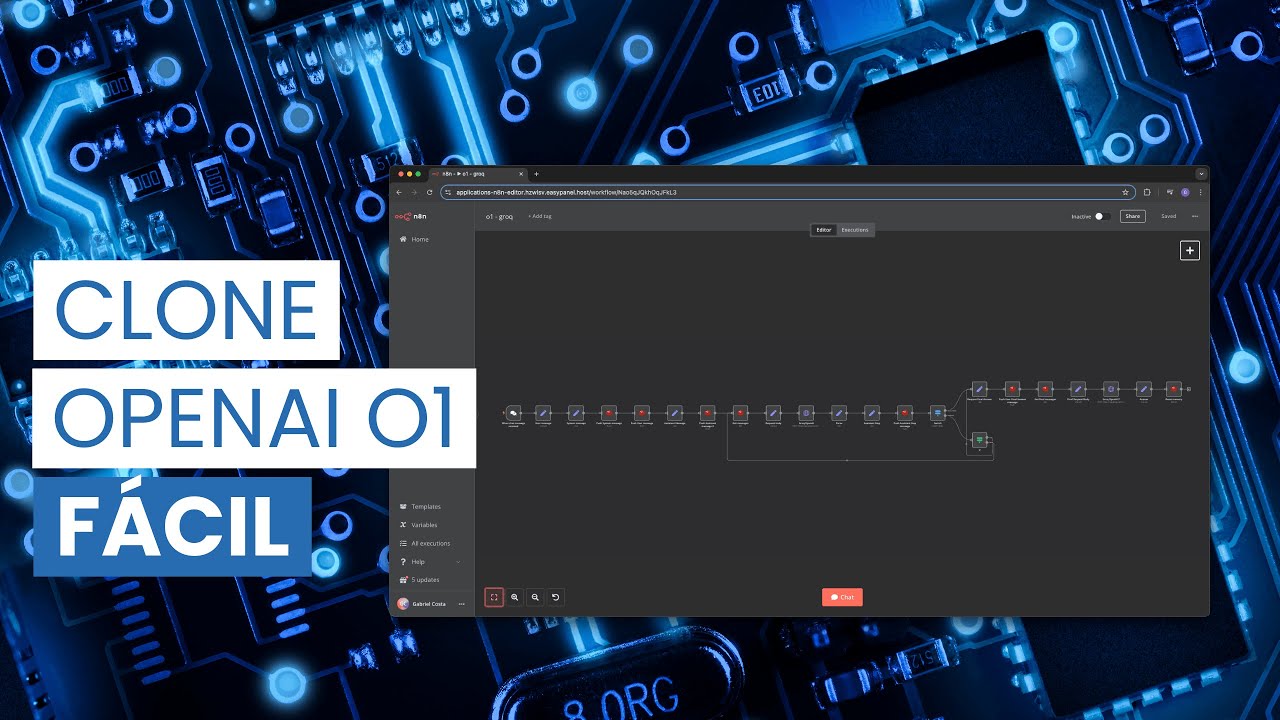Toggle the Inactive workflow switch
1280x720 pixels.
tap(1102, 216)
